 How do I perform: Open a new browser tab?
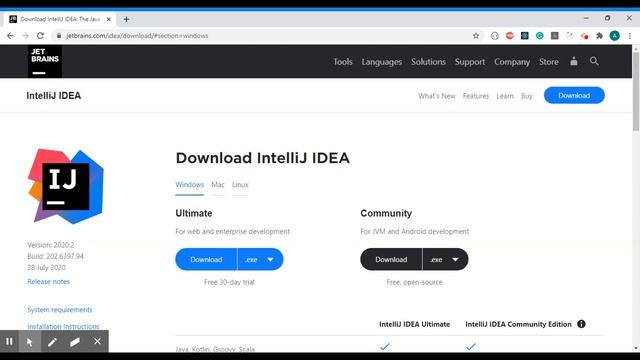coord(126,19)
